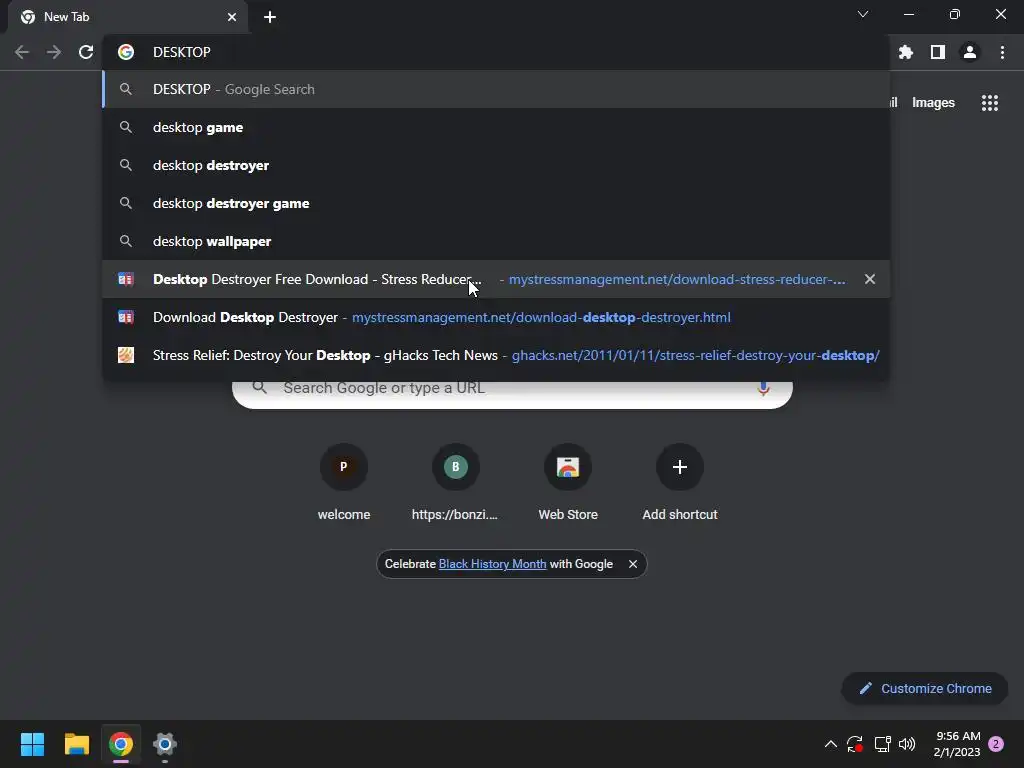1024x768 pixels.
Task: Open the Black History Month link
Action: pos(492,564)
